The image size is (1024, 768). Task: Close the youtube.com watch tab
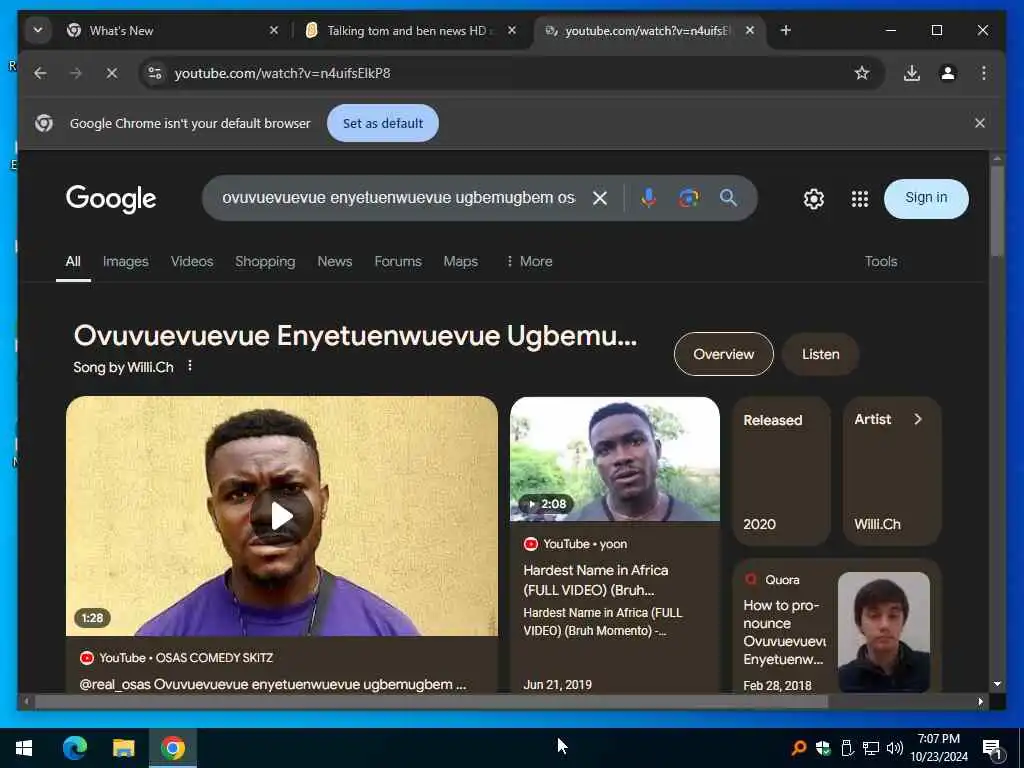(x=750, y=30)
